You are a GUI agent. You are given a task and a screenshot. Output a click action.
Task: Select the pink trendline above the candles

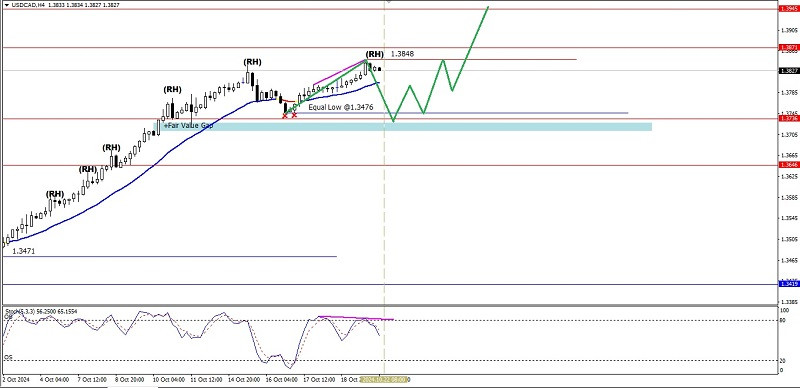tap(339, 72)
